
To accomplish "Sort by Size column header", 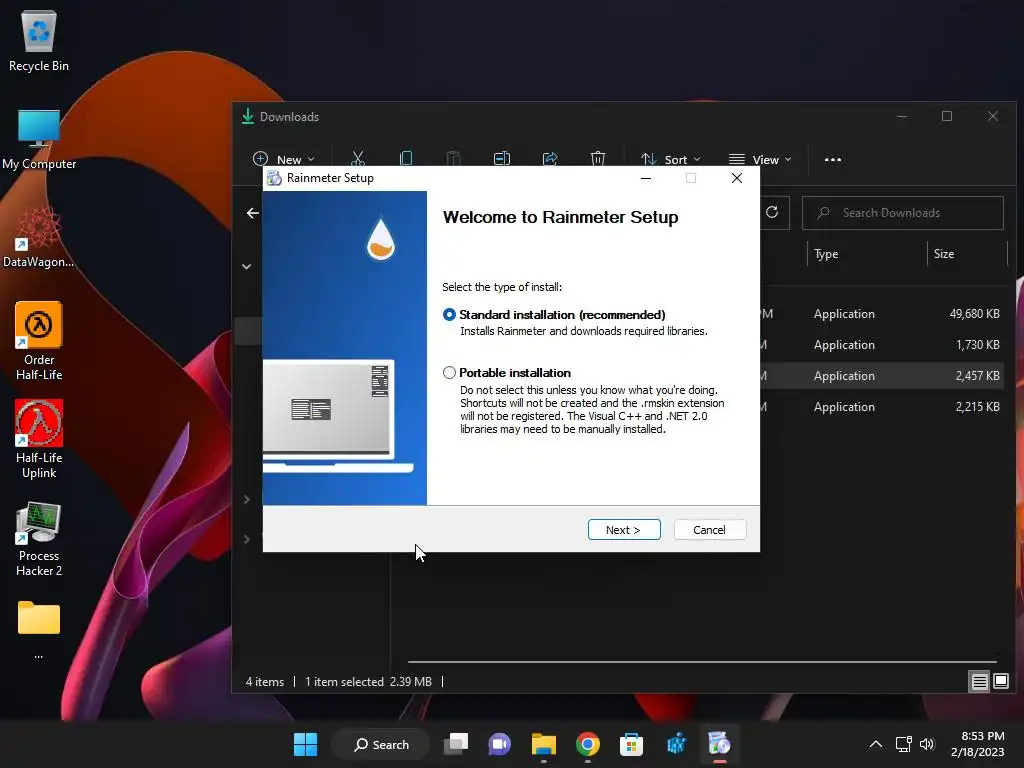I will [x=944, y=254].
